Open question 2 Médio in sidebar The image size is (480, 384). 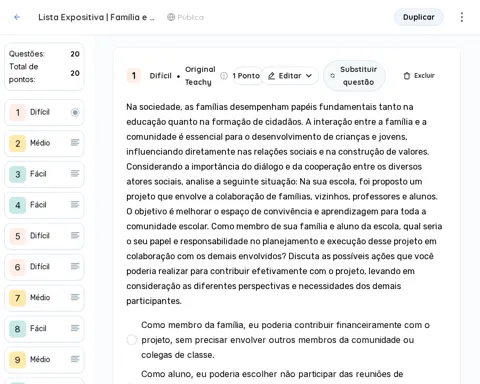point(44,143)
